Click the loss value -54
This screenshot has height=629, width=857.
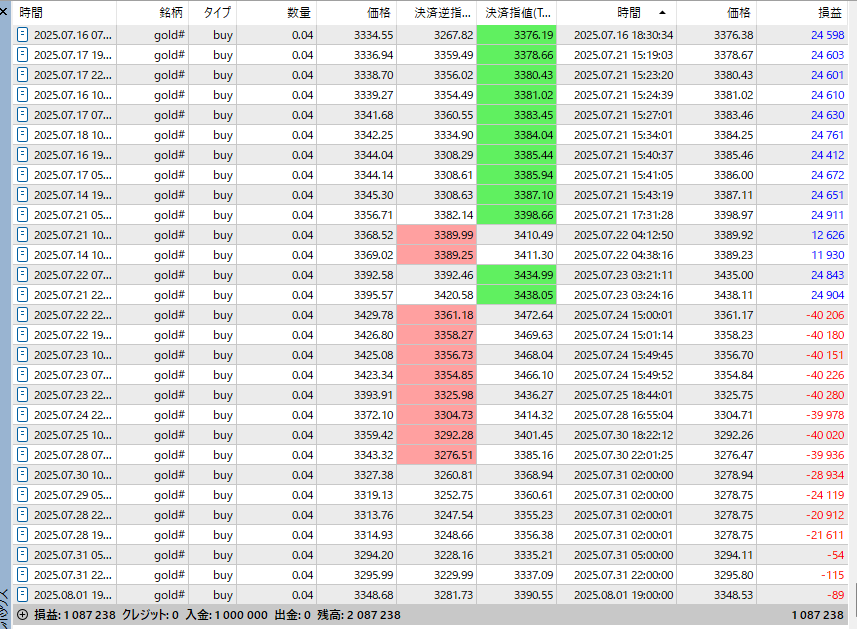(835, 555)
